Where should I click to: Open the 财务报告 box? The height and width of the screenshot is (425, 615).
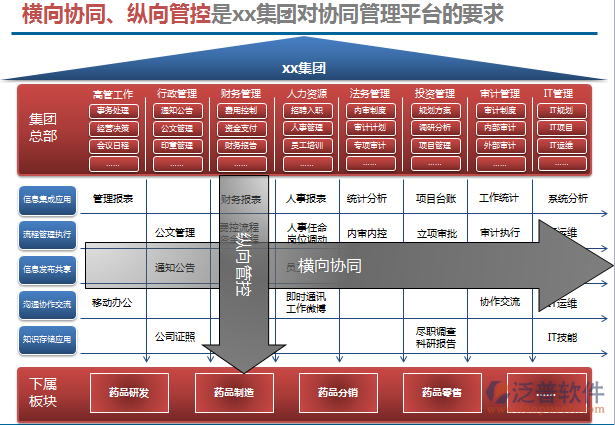pos(242,146)
